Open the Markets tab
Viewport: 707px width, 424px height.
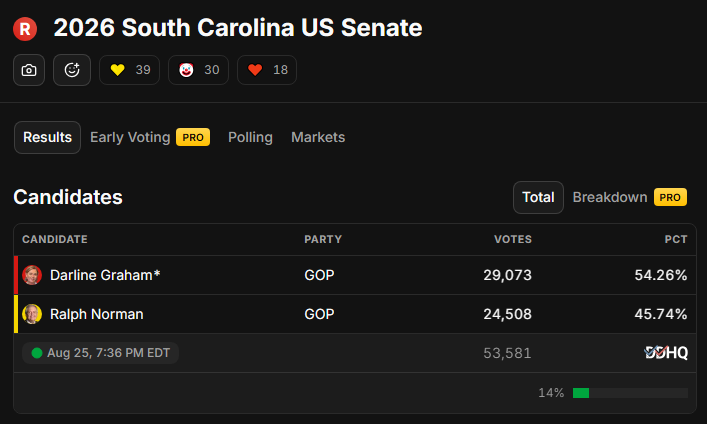click(318, 137)
